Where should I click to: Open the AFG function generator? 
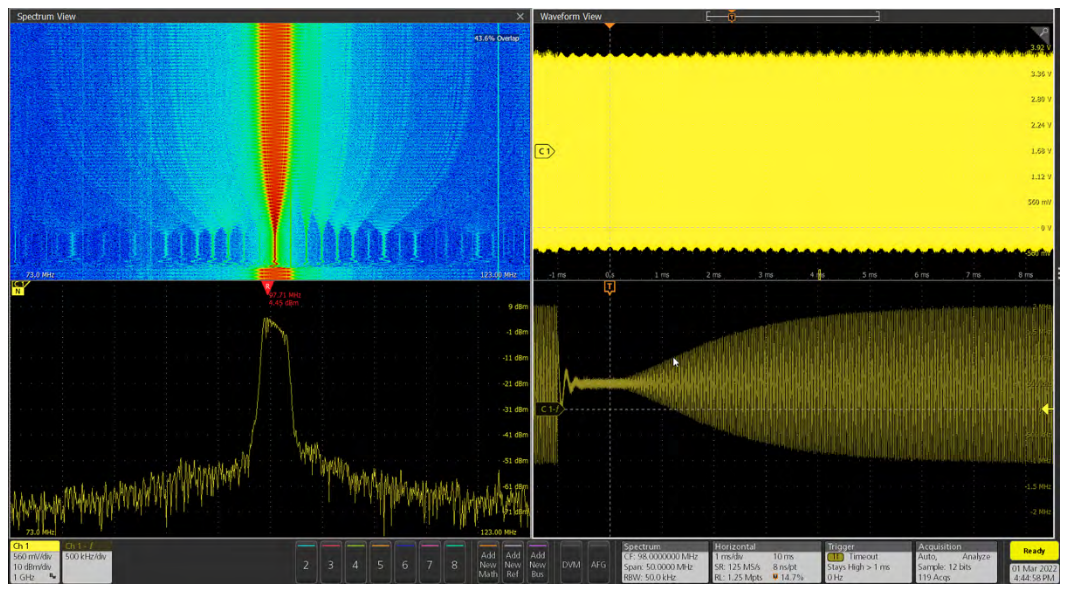pos(598,564)
